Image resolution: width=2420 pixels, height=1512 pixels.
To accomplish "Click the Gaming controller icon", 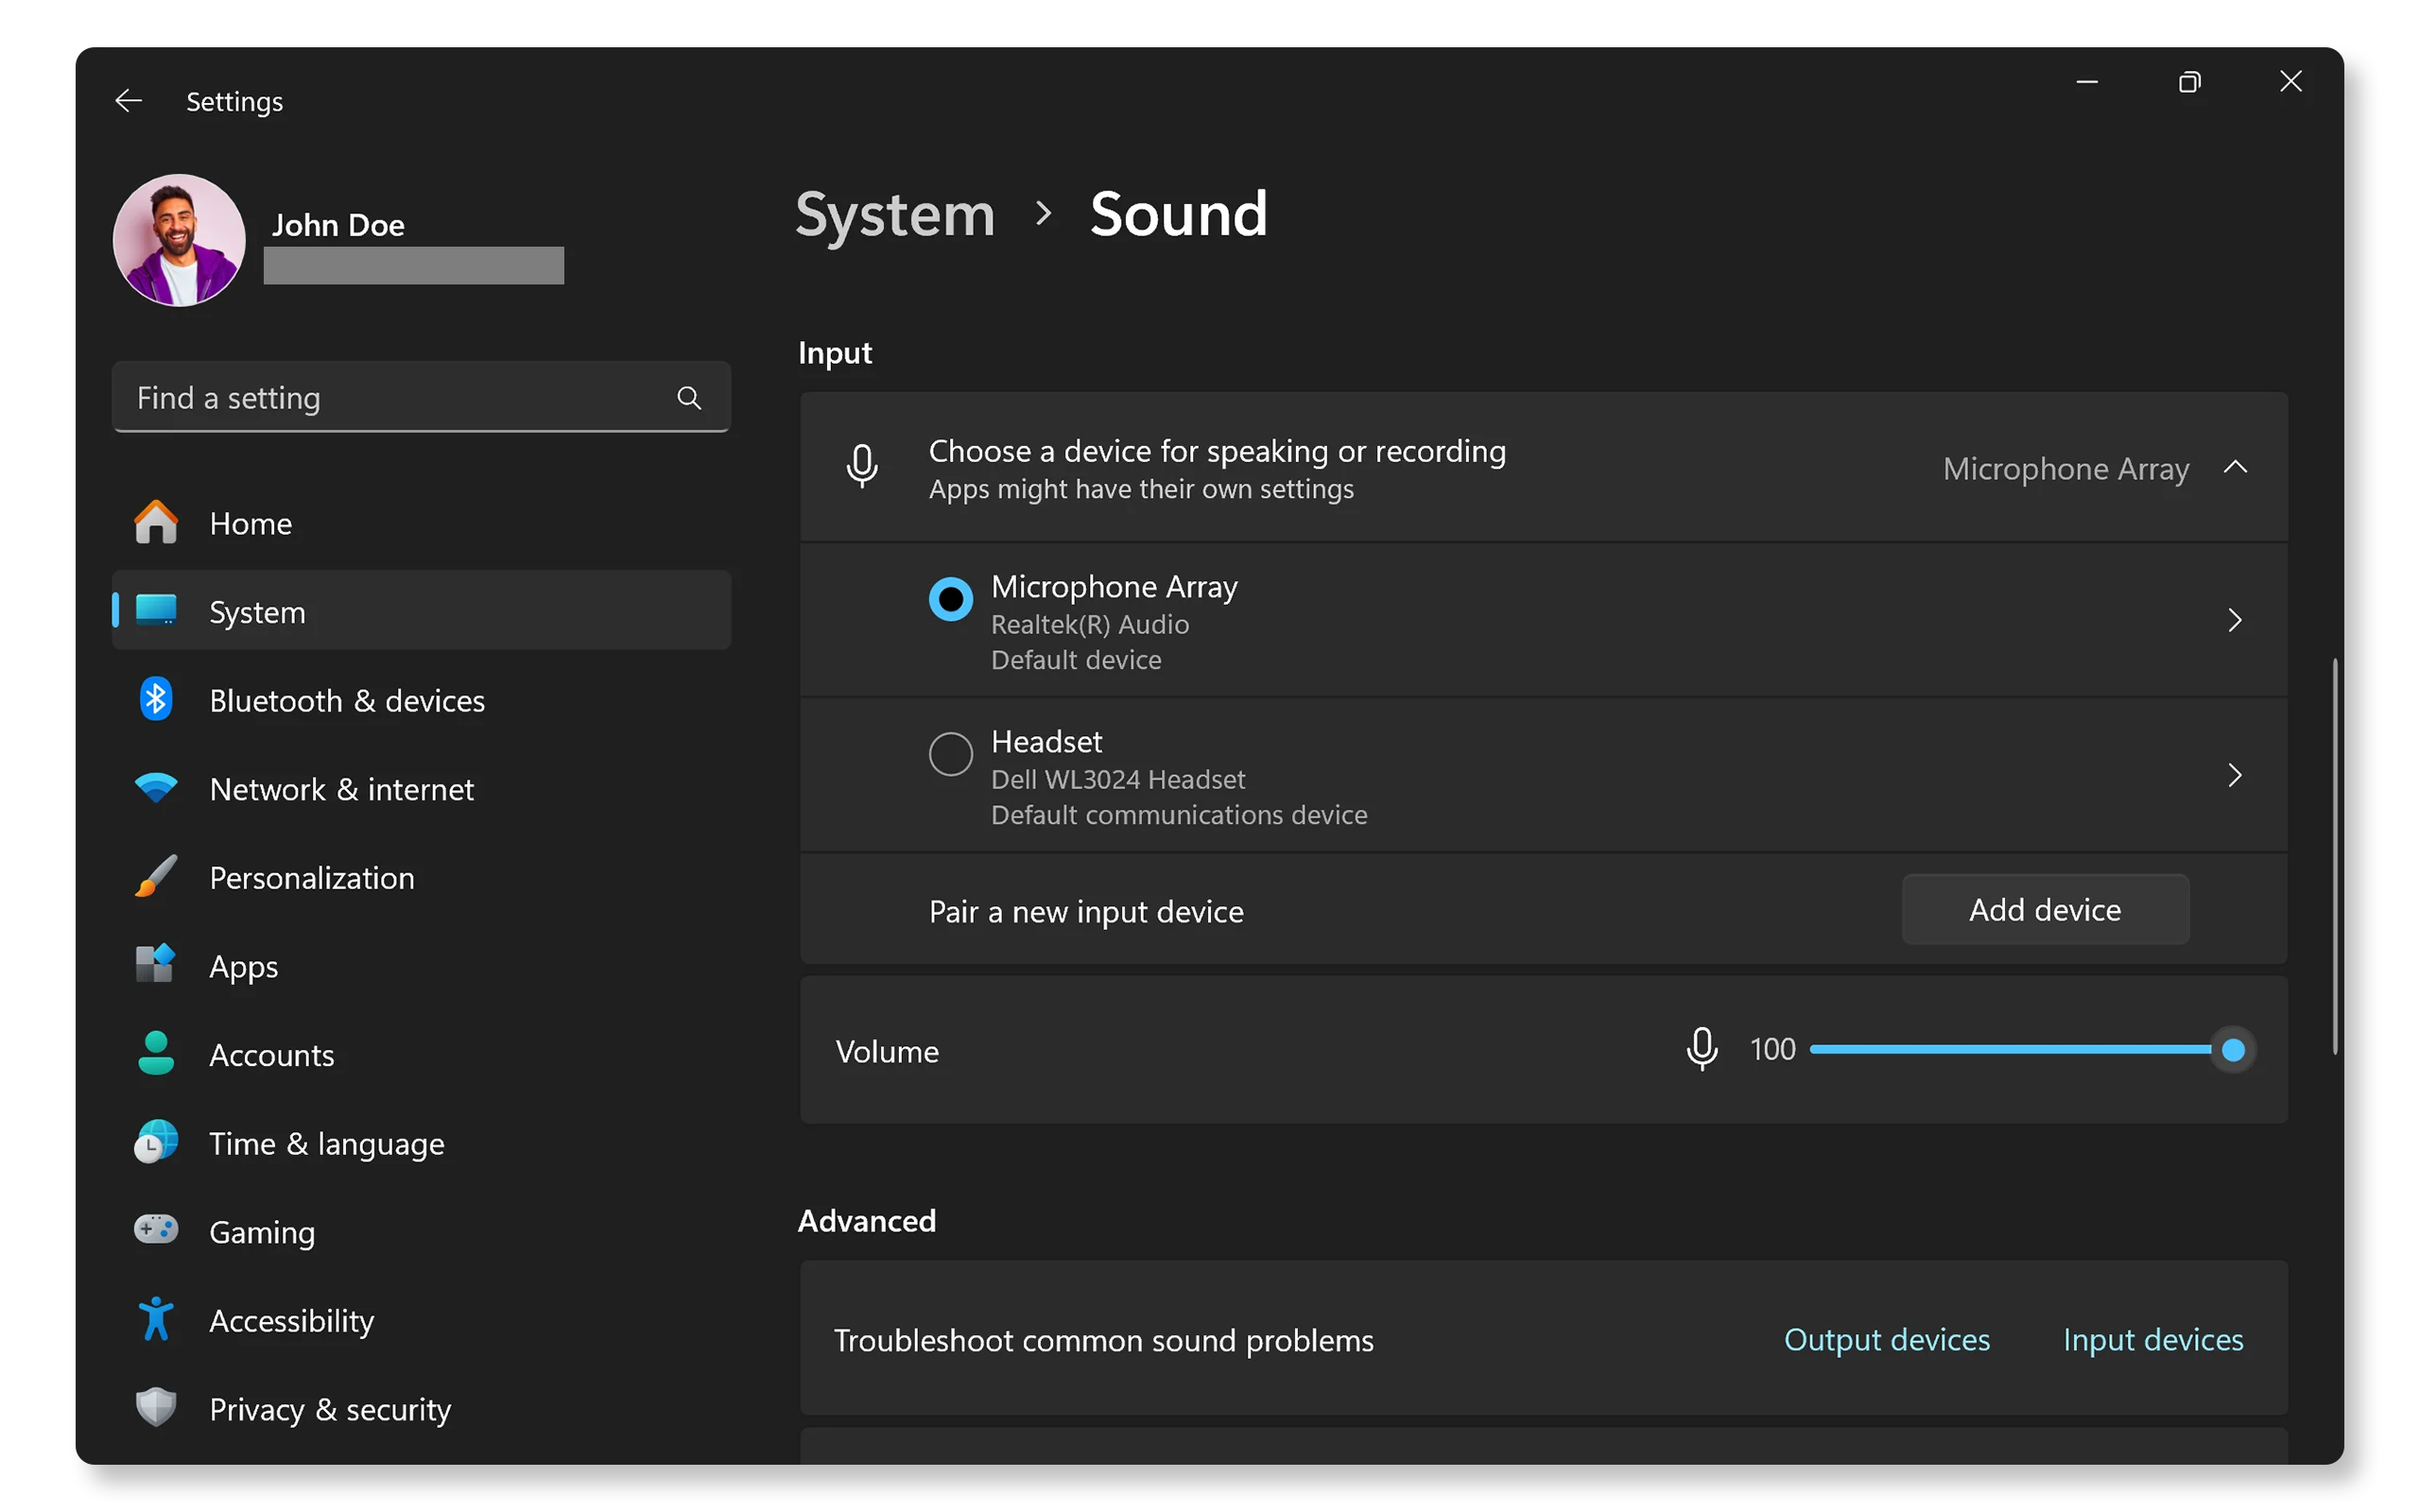I will coord(156,1230).
